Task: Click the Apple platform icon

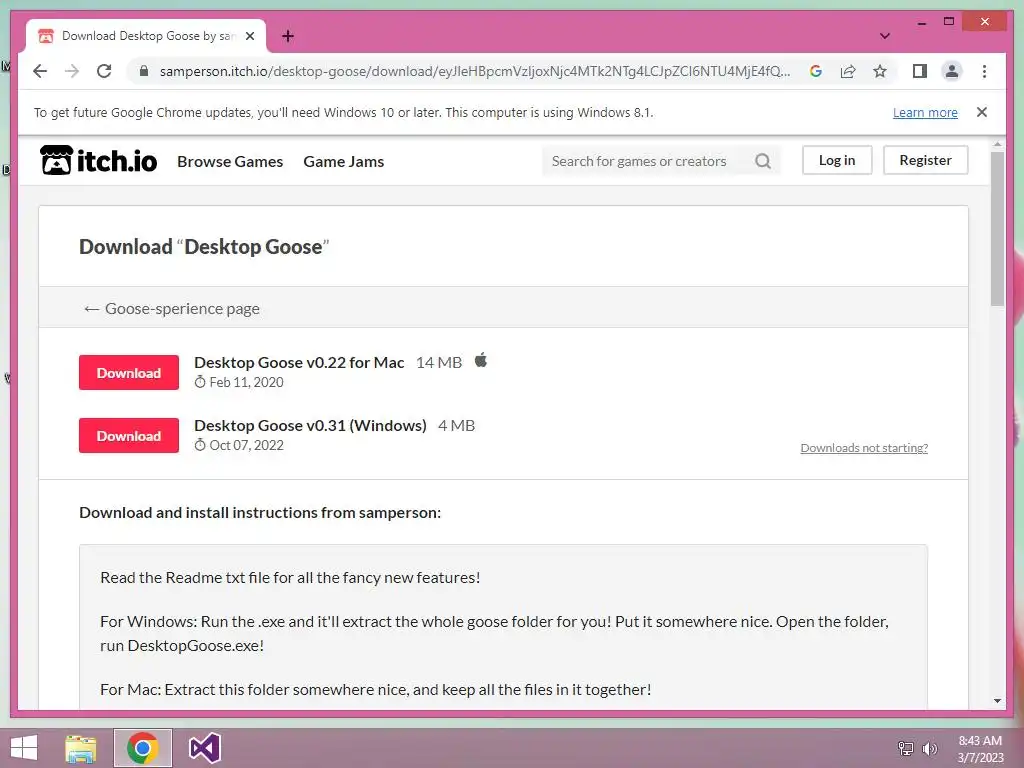Action: [481, 360]
